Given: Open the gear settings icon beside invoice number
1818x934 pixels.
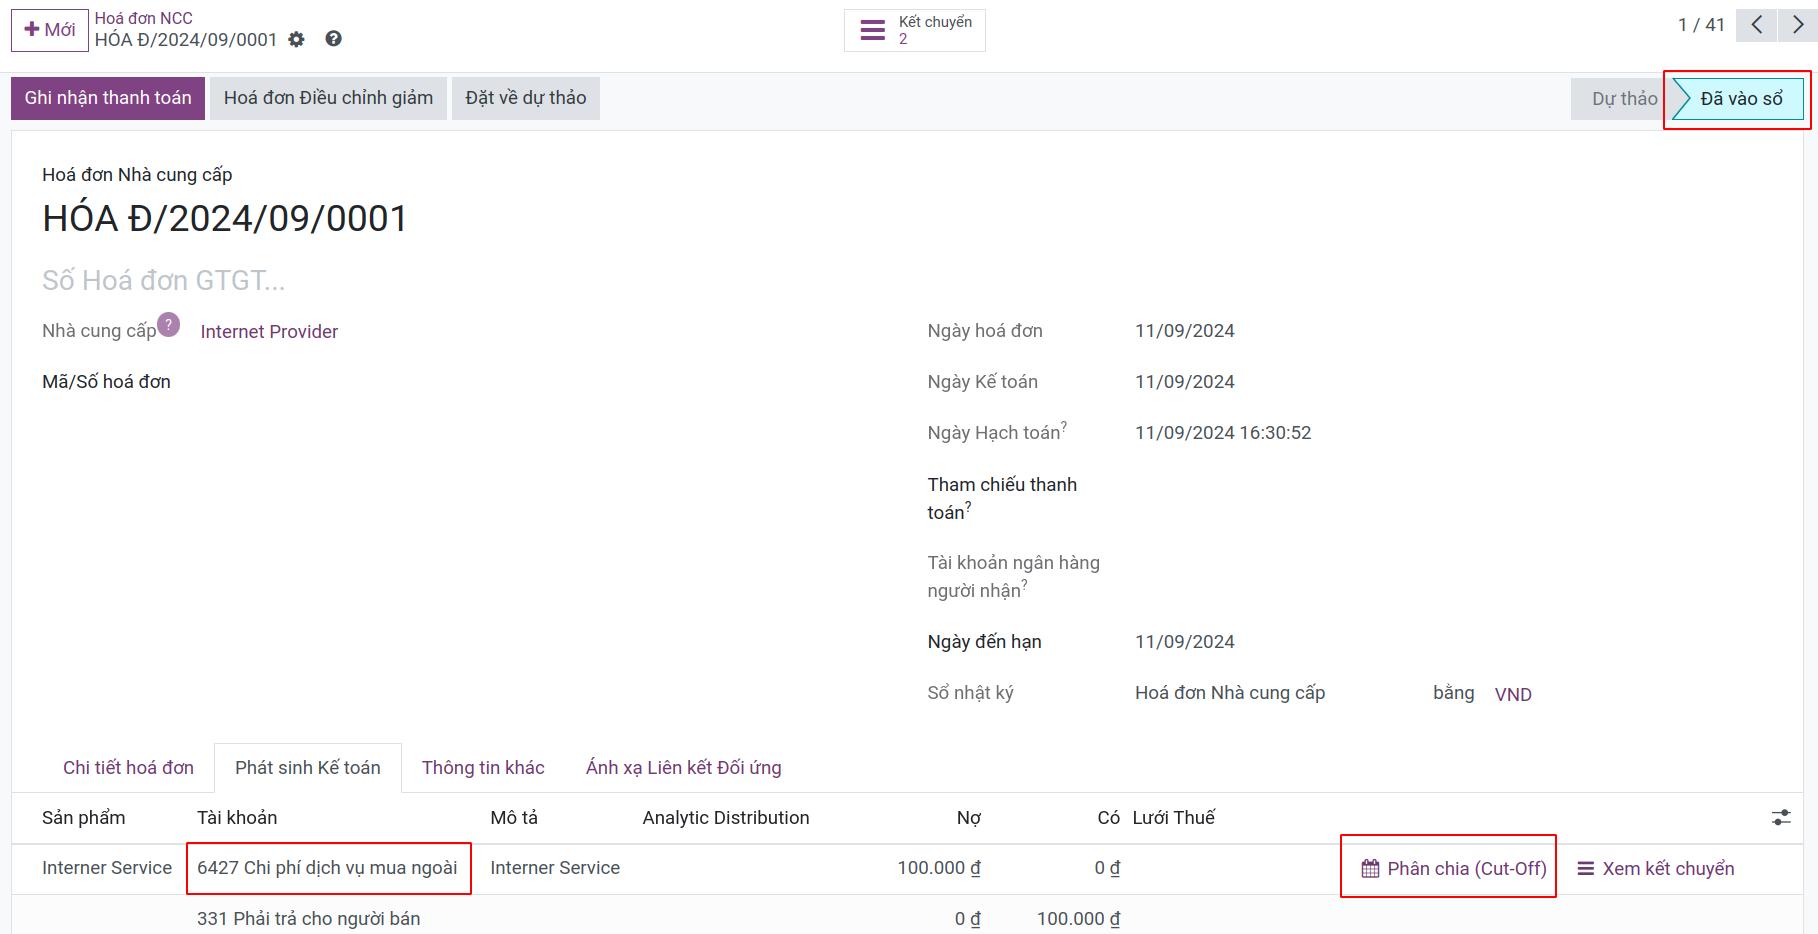Looking at the screenshot, I should (296, 39).
